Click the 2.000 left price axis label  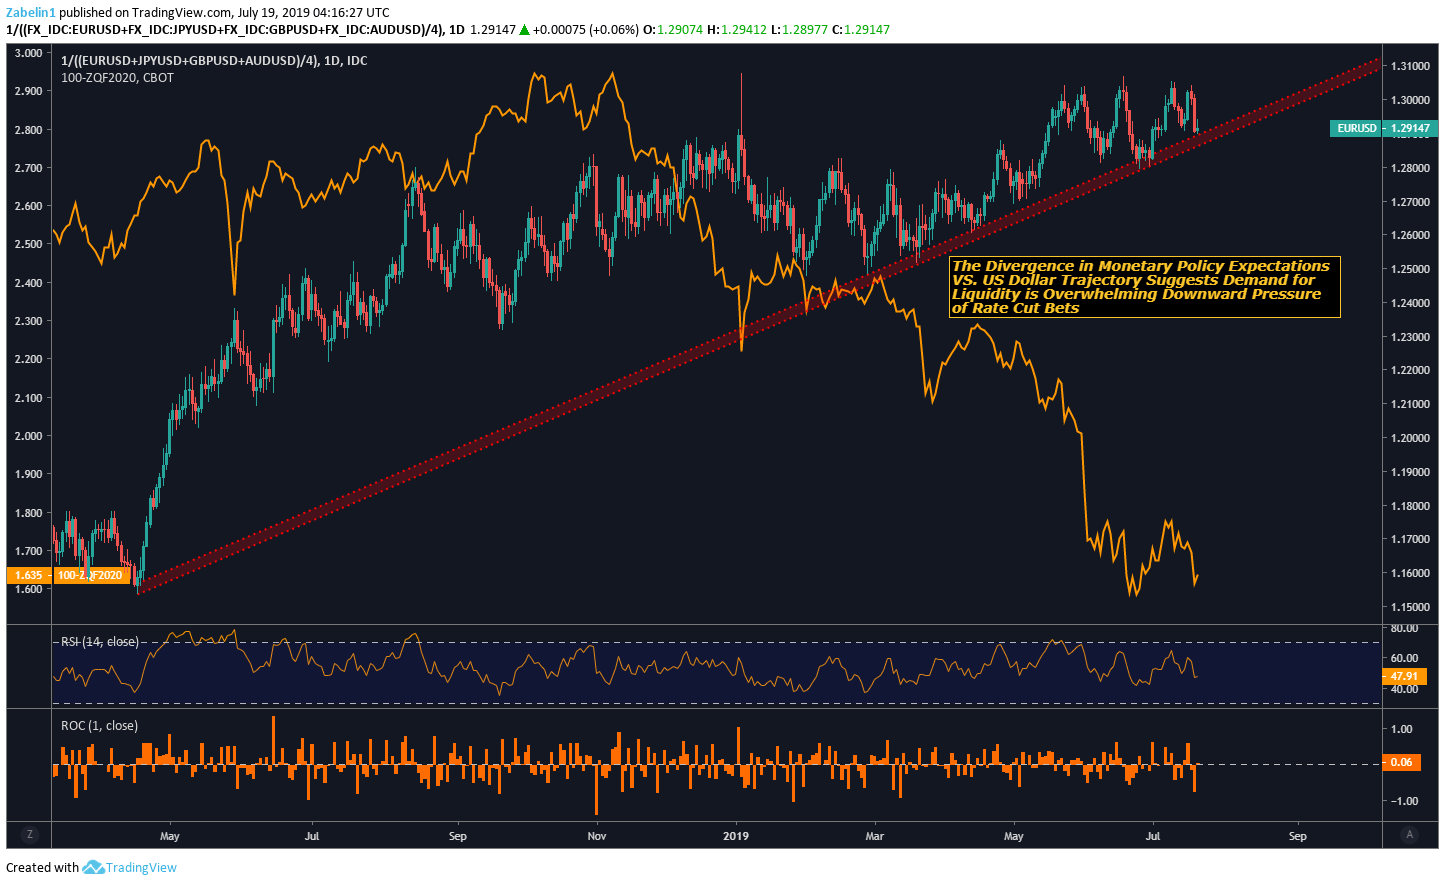tap(29, 436)
